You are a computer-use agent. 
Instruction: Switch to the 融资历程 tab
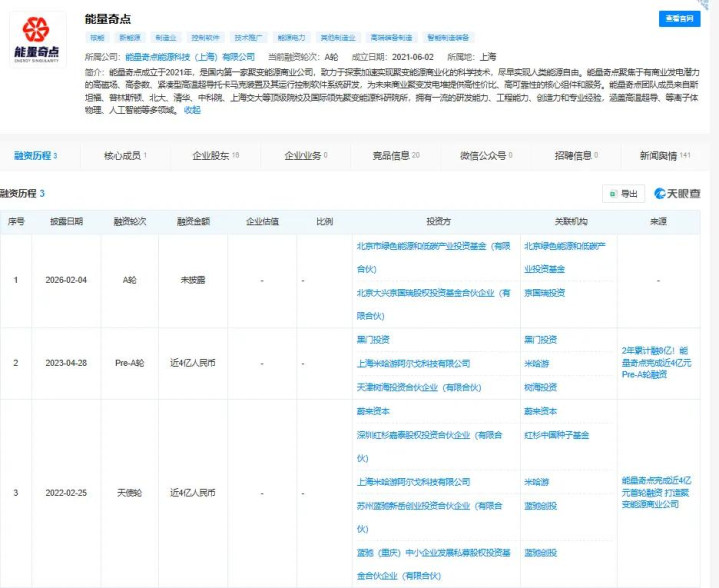[36, 156]
